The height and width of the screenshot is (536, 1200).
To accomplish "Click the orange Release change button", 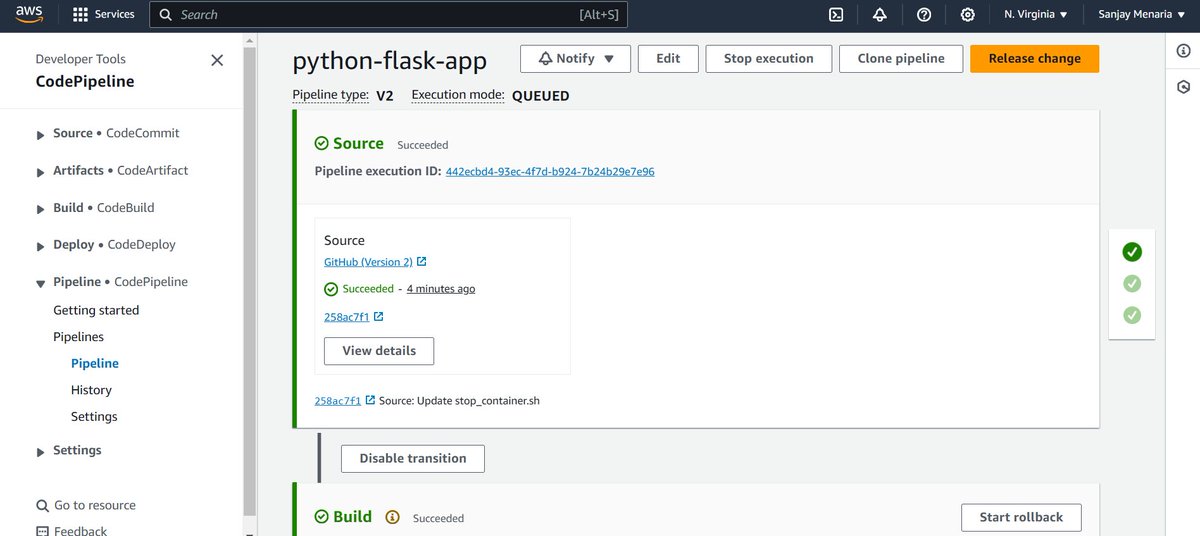I will pos(1034,59).
